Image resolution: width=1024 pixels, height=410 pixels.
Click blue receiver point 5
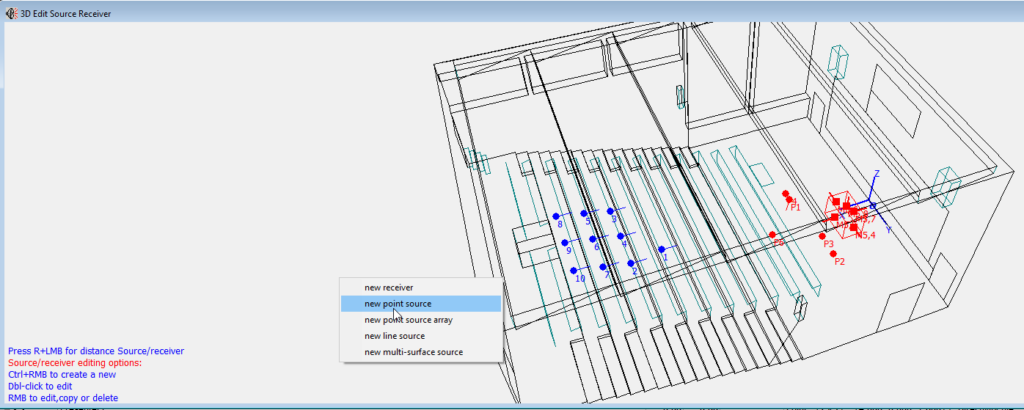click(x=584, y=213)
